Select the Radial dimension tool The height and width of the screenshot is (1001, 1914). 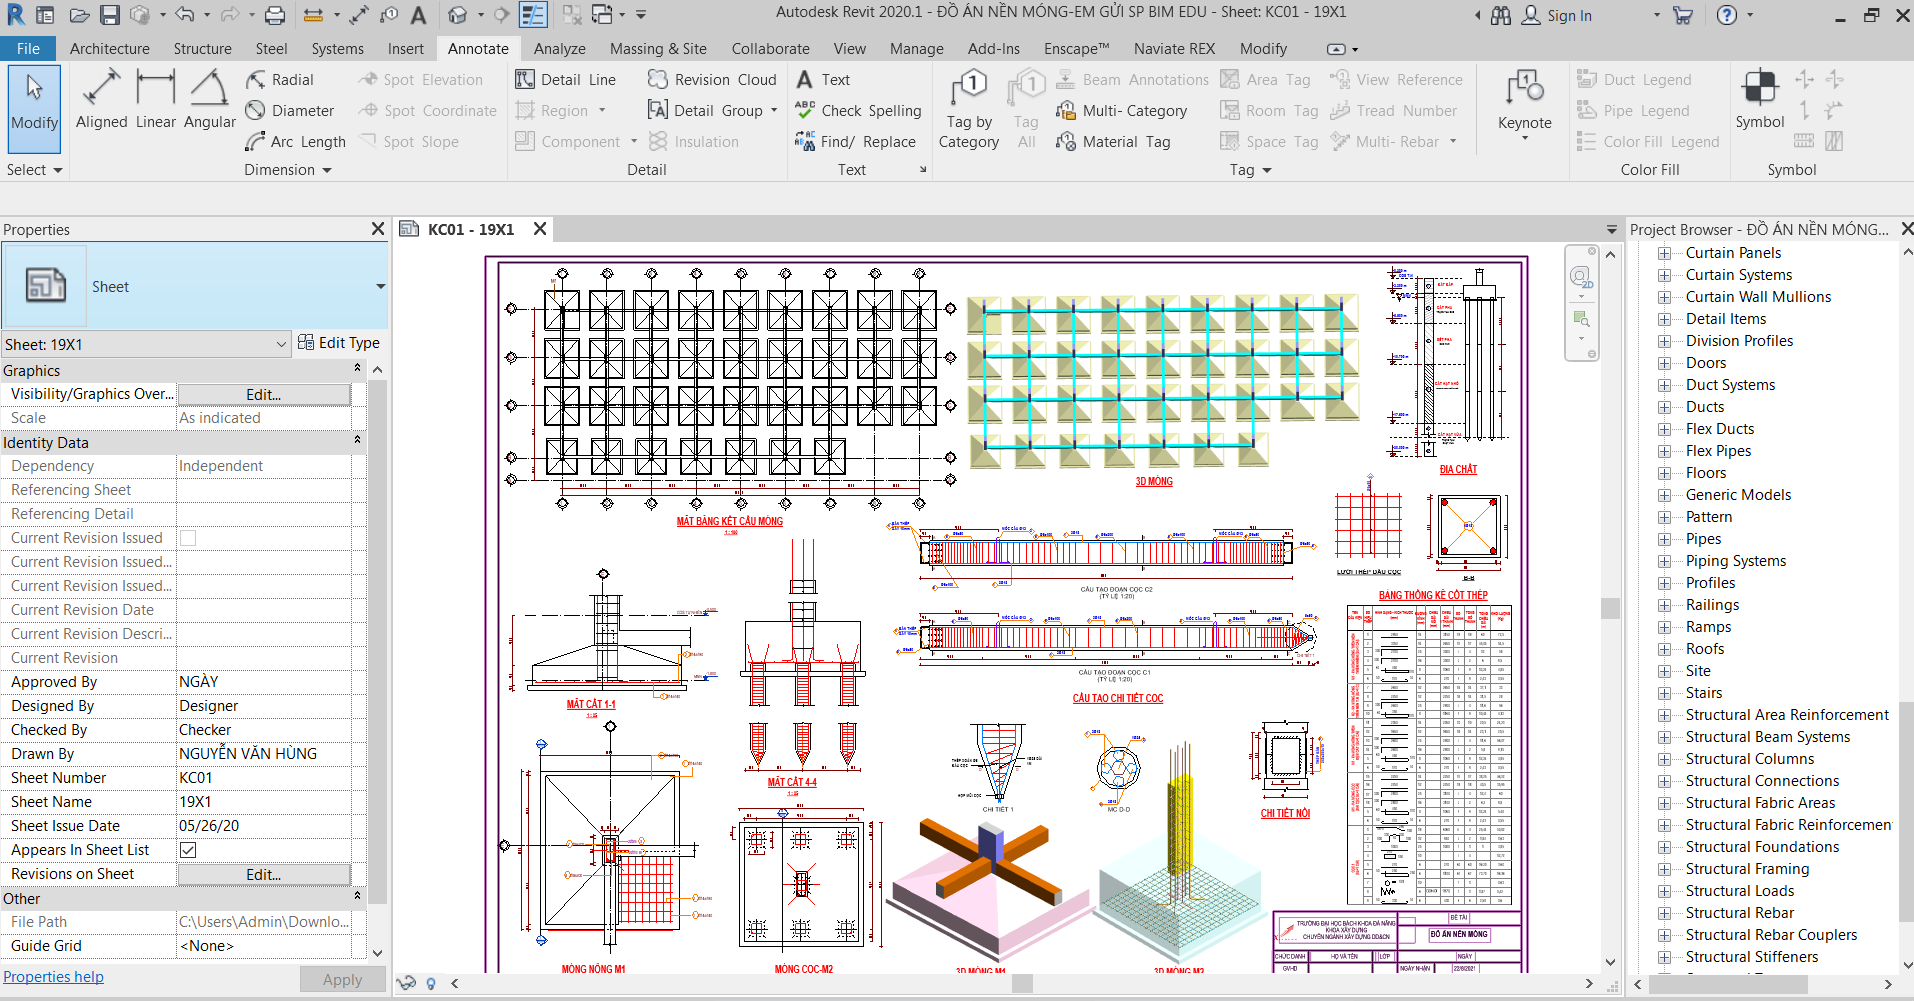pos(281,79)
